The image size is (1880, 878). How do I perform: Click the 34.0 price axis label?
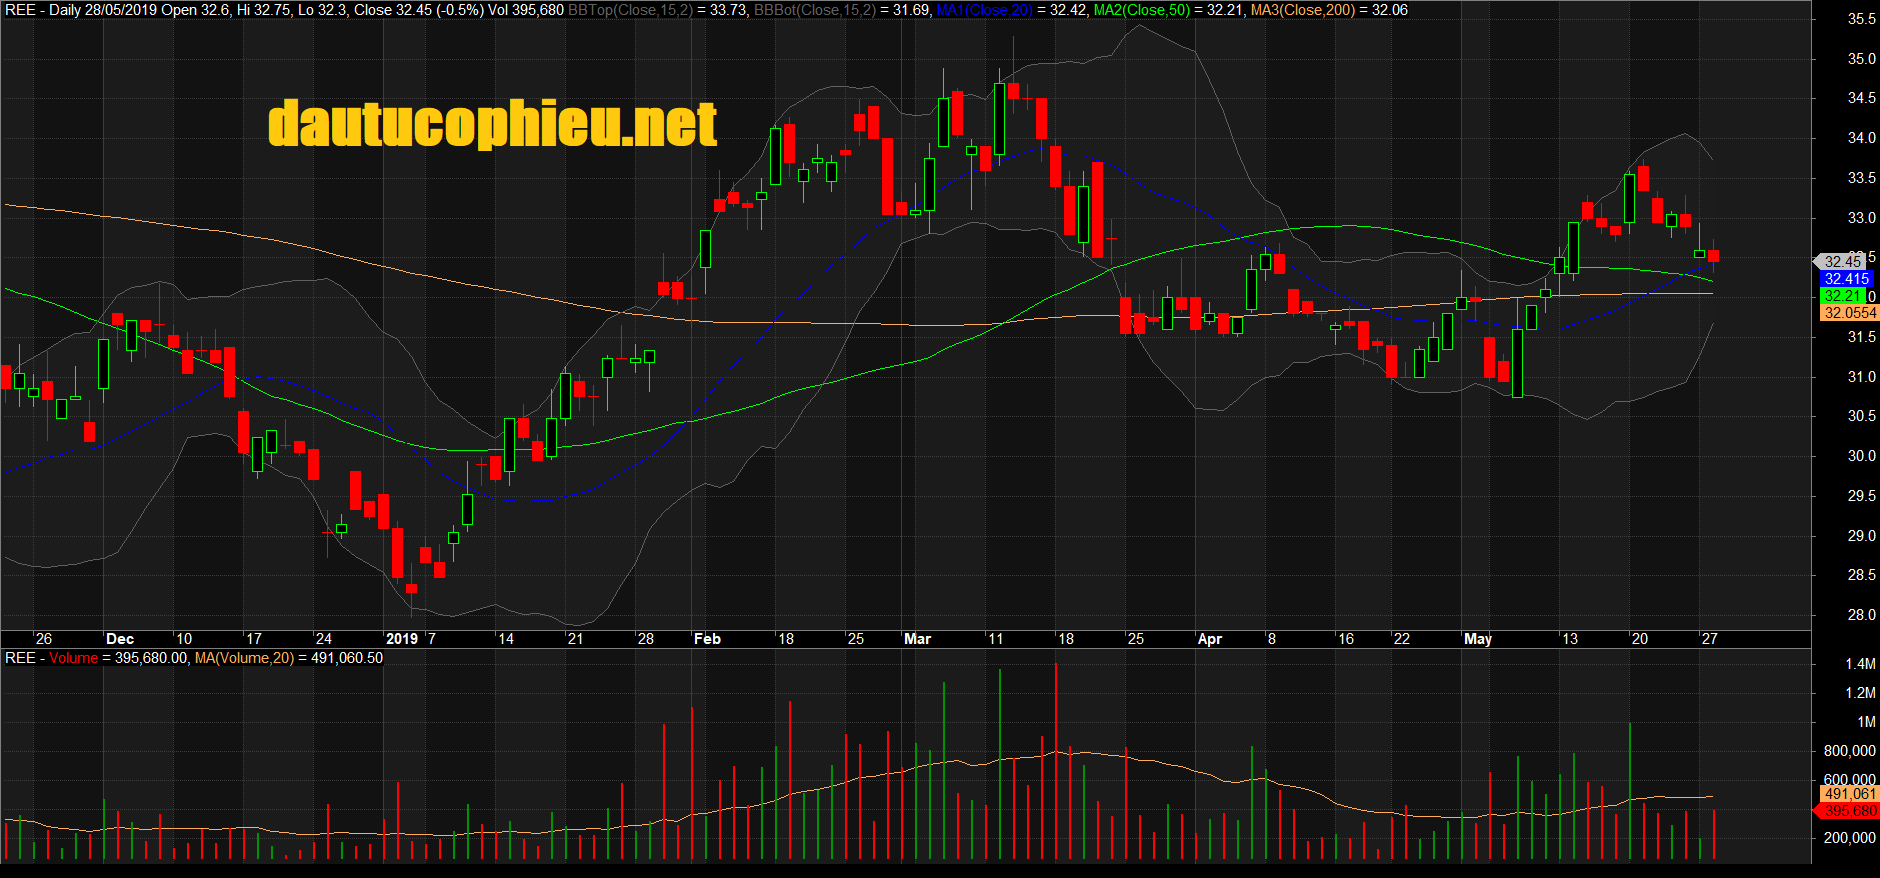(x=1861, y=138)
